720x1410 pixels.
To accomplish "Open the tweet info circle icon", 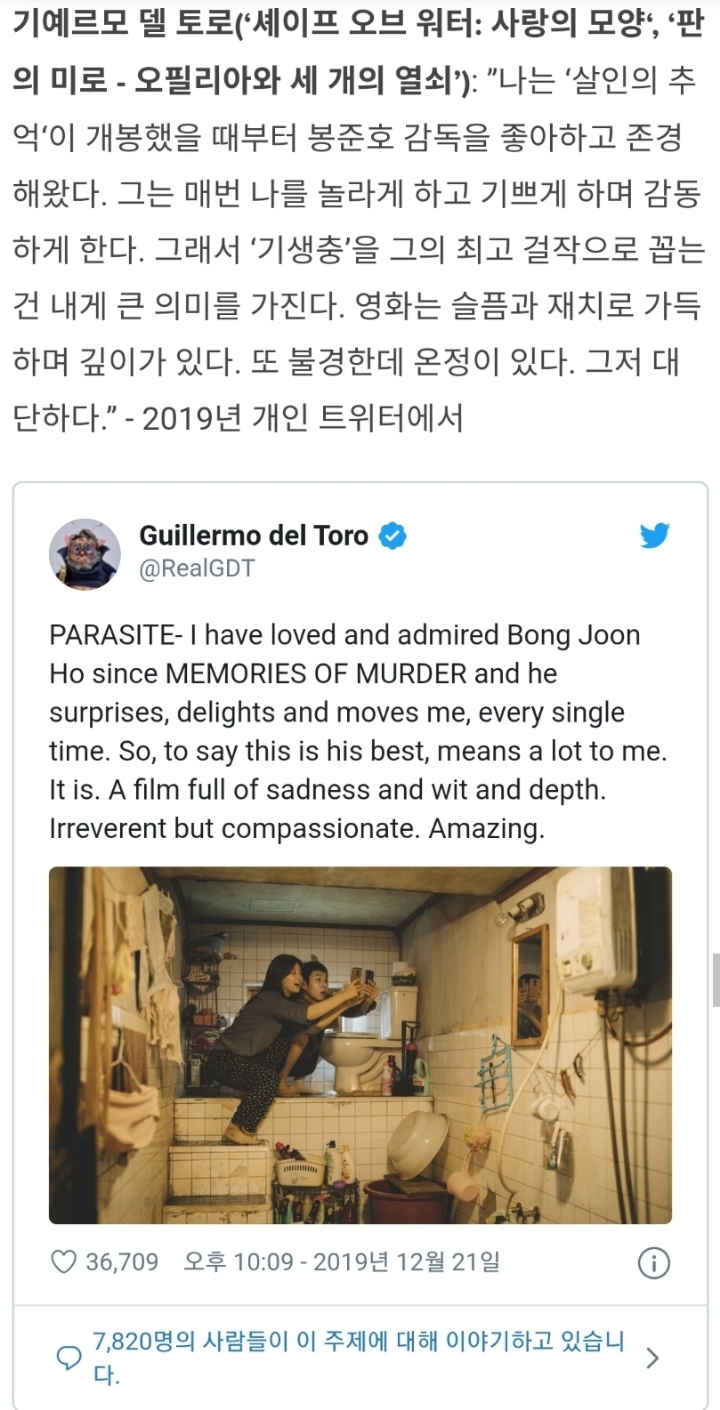I will (653, 1262).
